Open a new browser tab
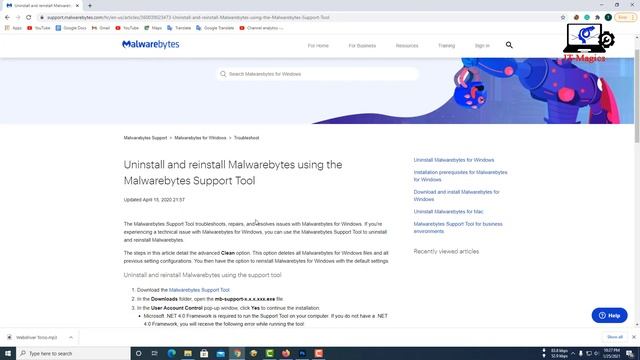The image size is (640, 360). click(90, 6)
